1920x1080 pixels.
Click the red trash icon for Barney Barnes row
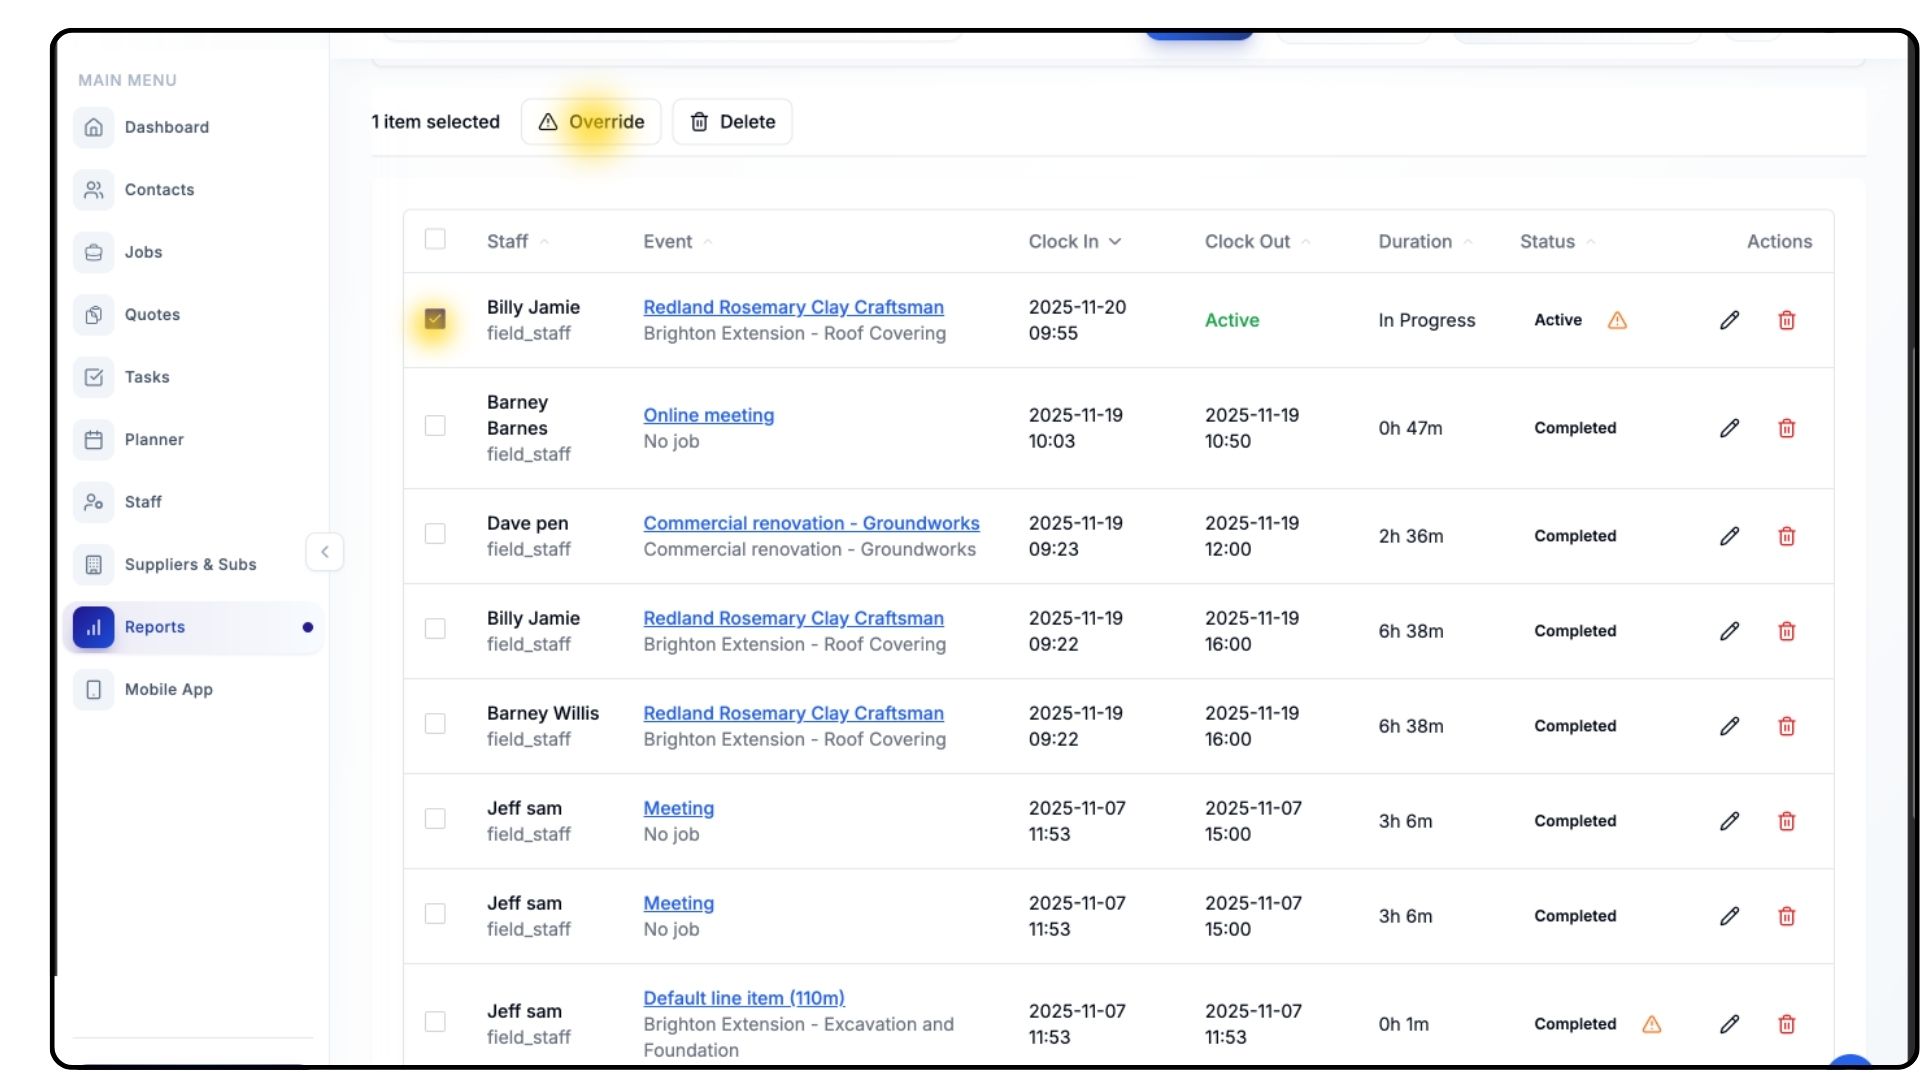tap(1786, 428)
